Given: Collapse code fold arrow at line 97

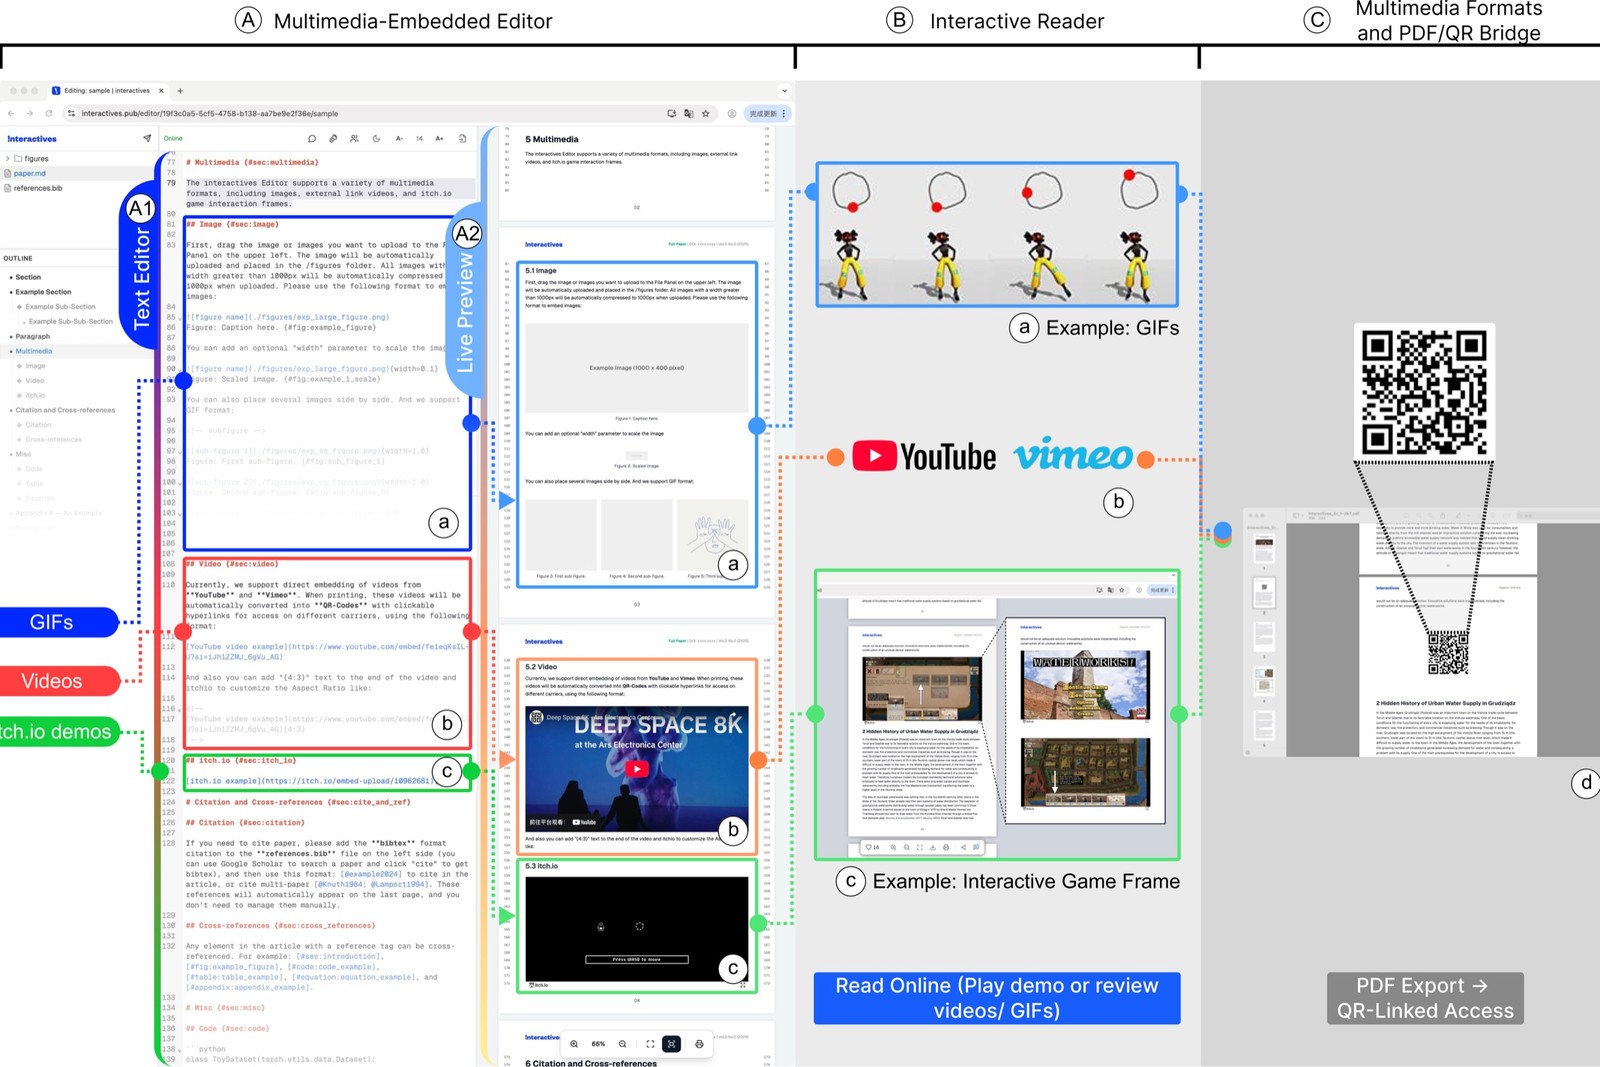Looking at the screenshot, I should (x=181, y=451).
